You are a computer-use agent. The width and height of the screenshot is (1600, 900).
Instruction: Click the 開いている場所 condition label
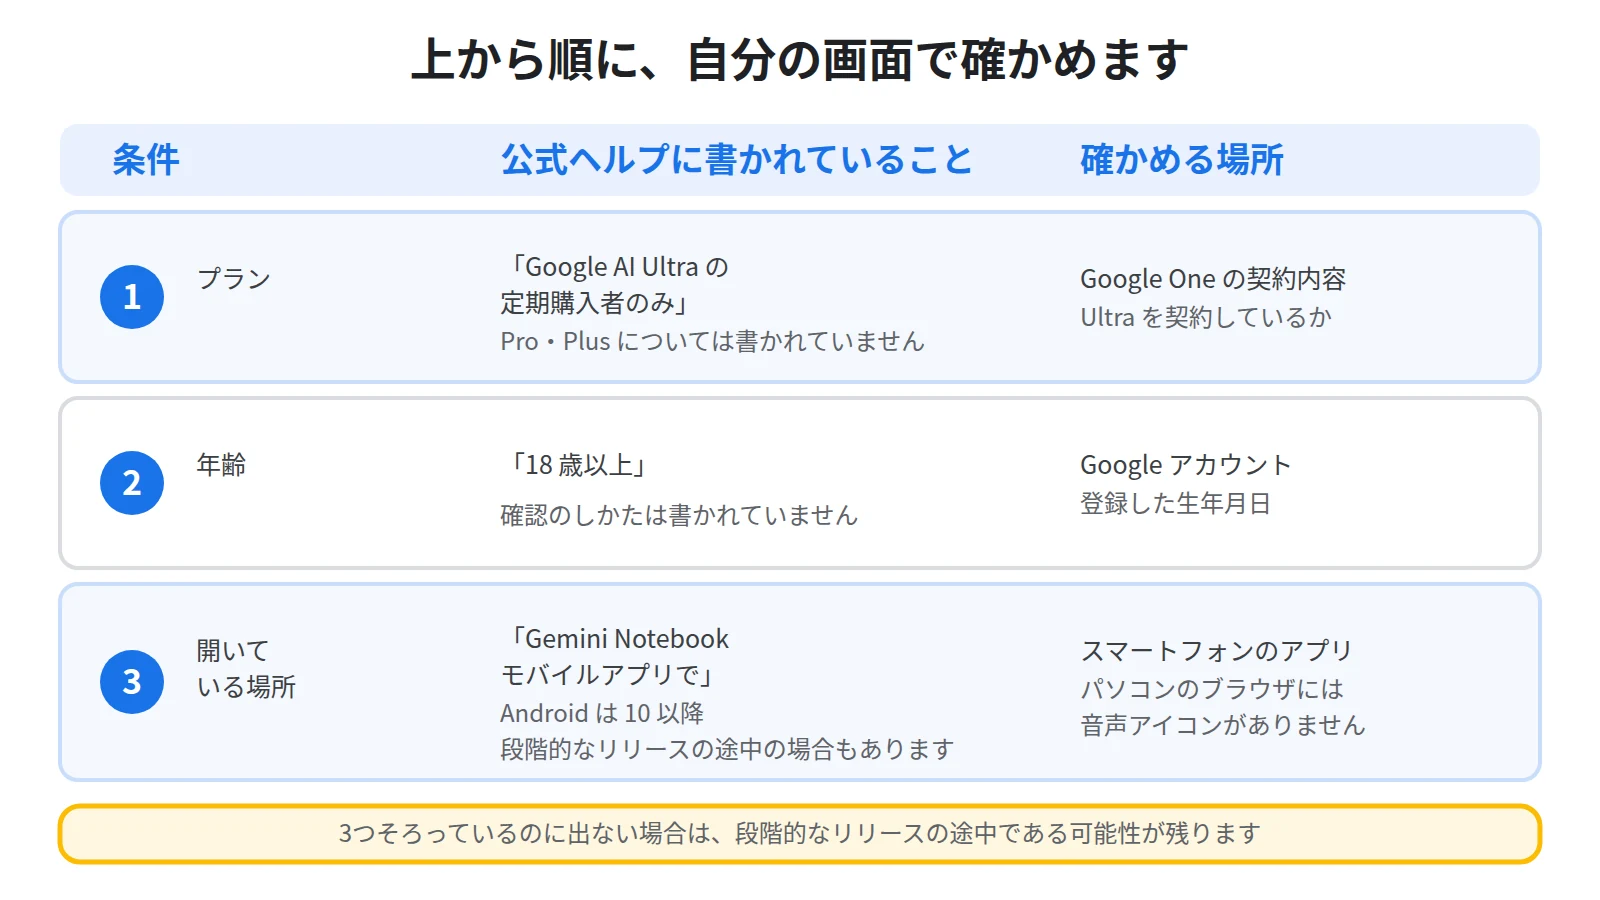coord(246,669)
